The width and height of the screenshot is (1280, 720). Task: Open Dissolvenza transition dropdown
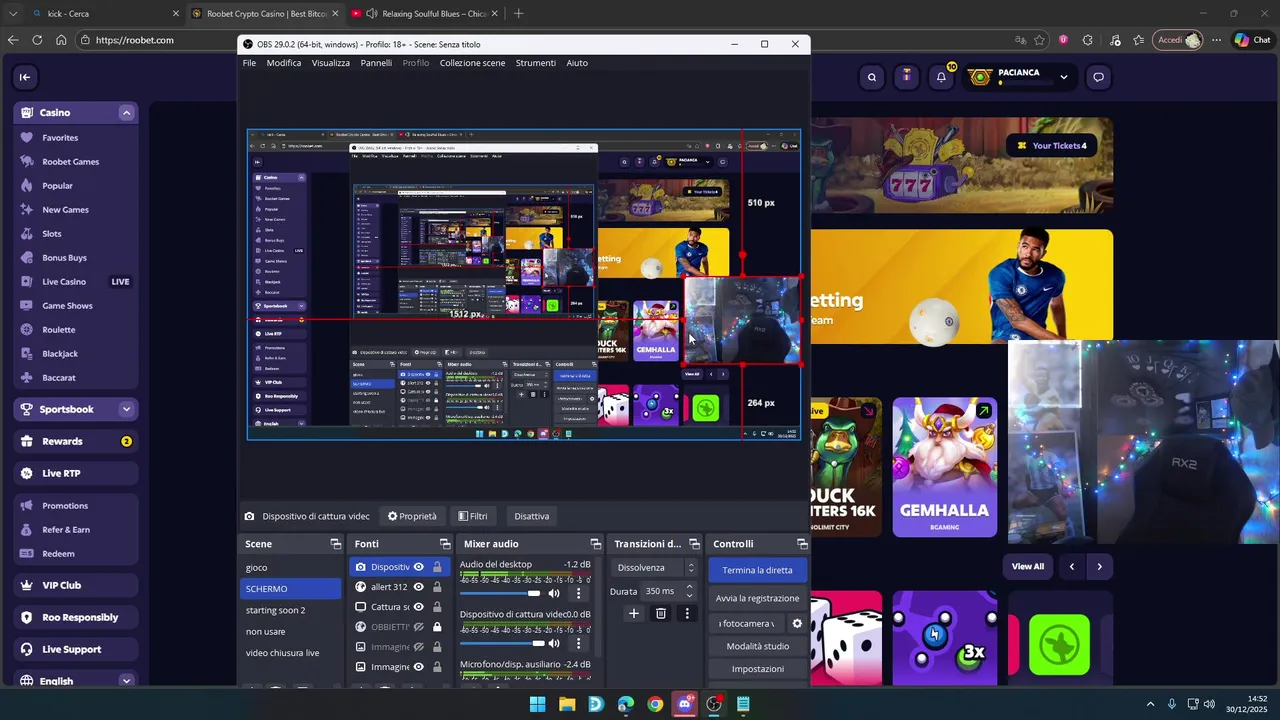coord(655,567)
